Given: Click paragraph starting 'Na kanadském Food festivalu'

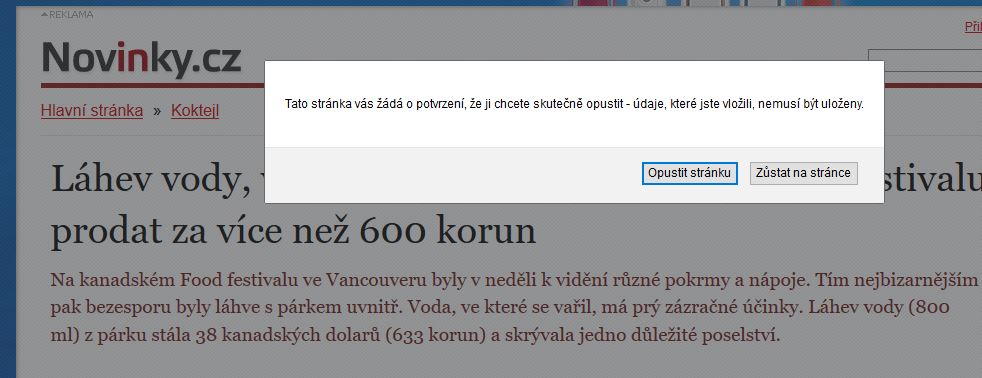Looking at the screenshot, I should [x=514, y=307].
